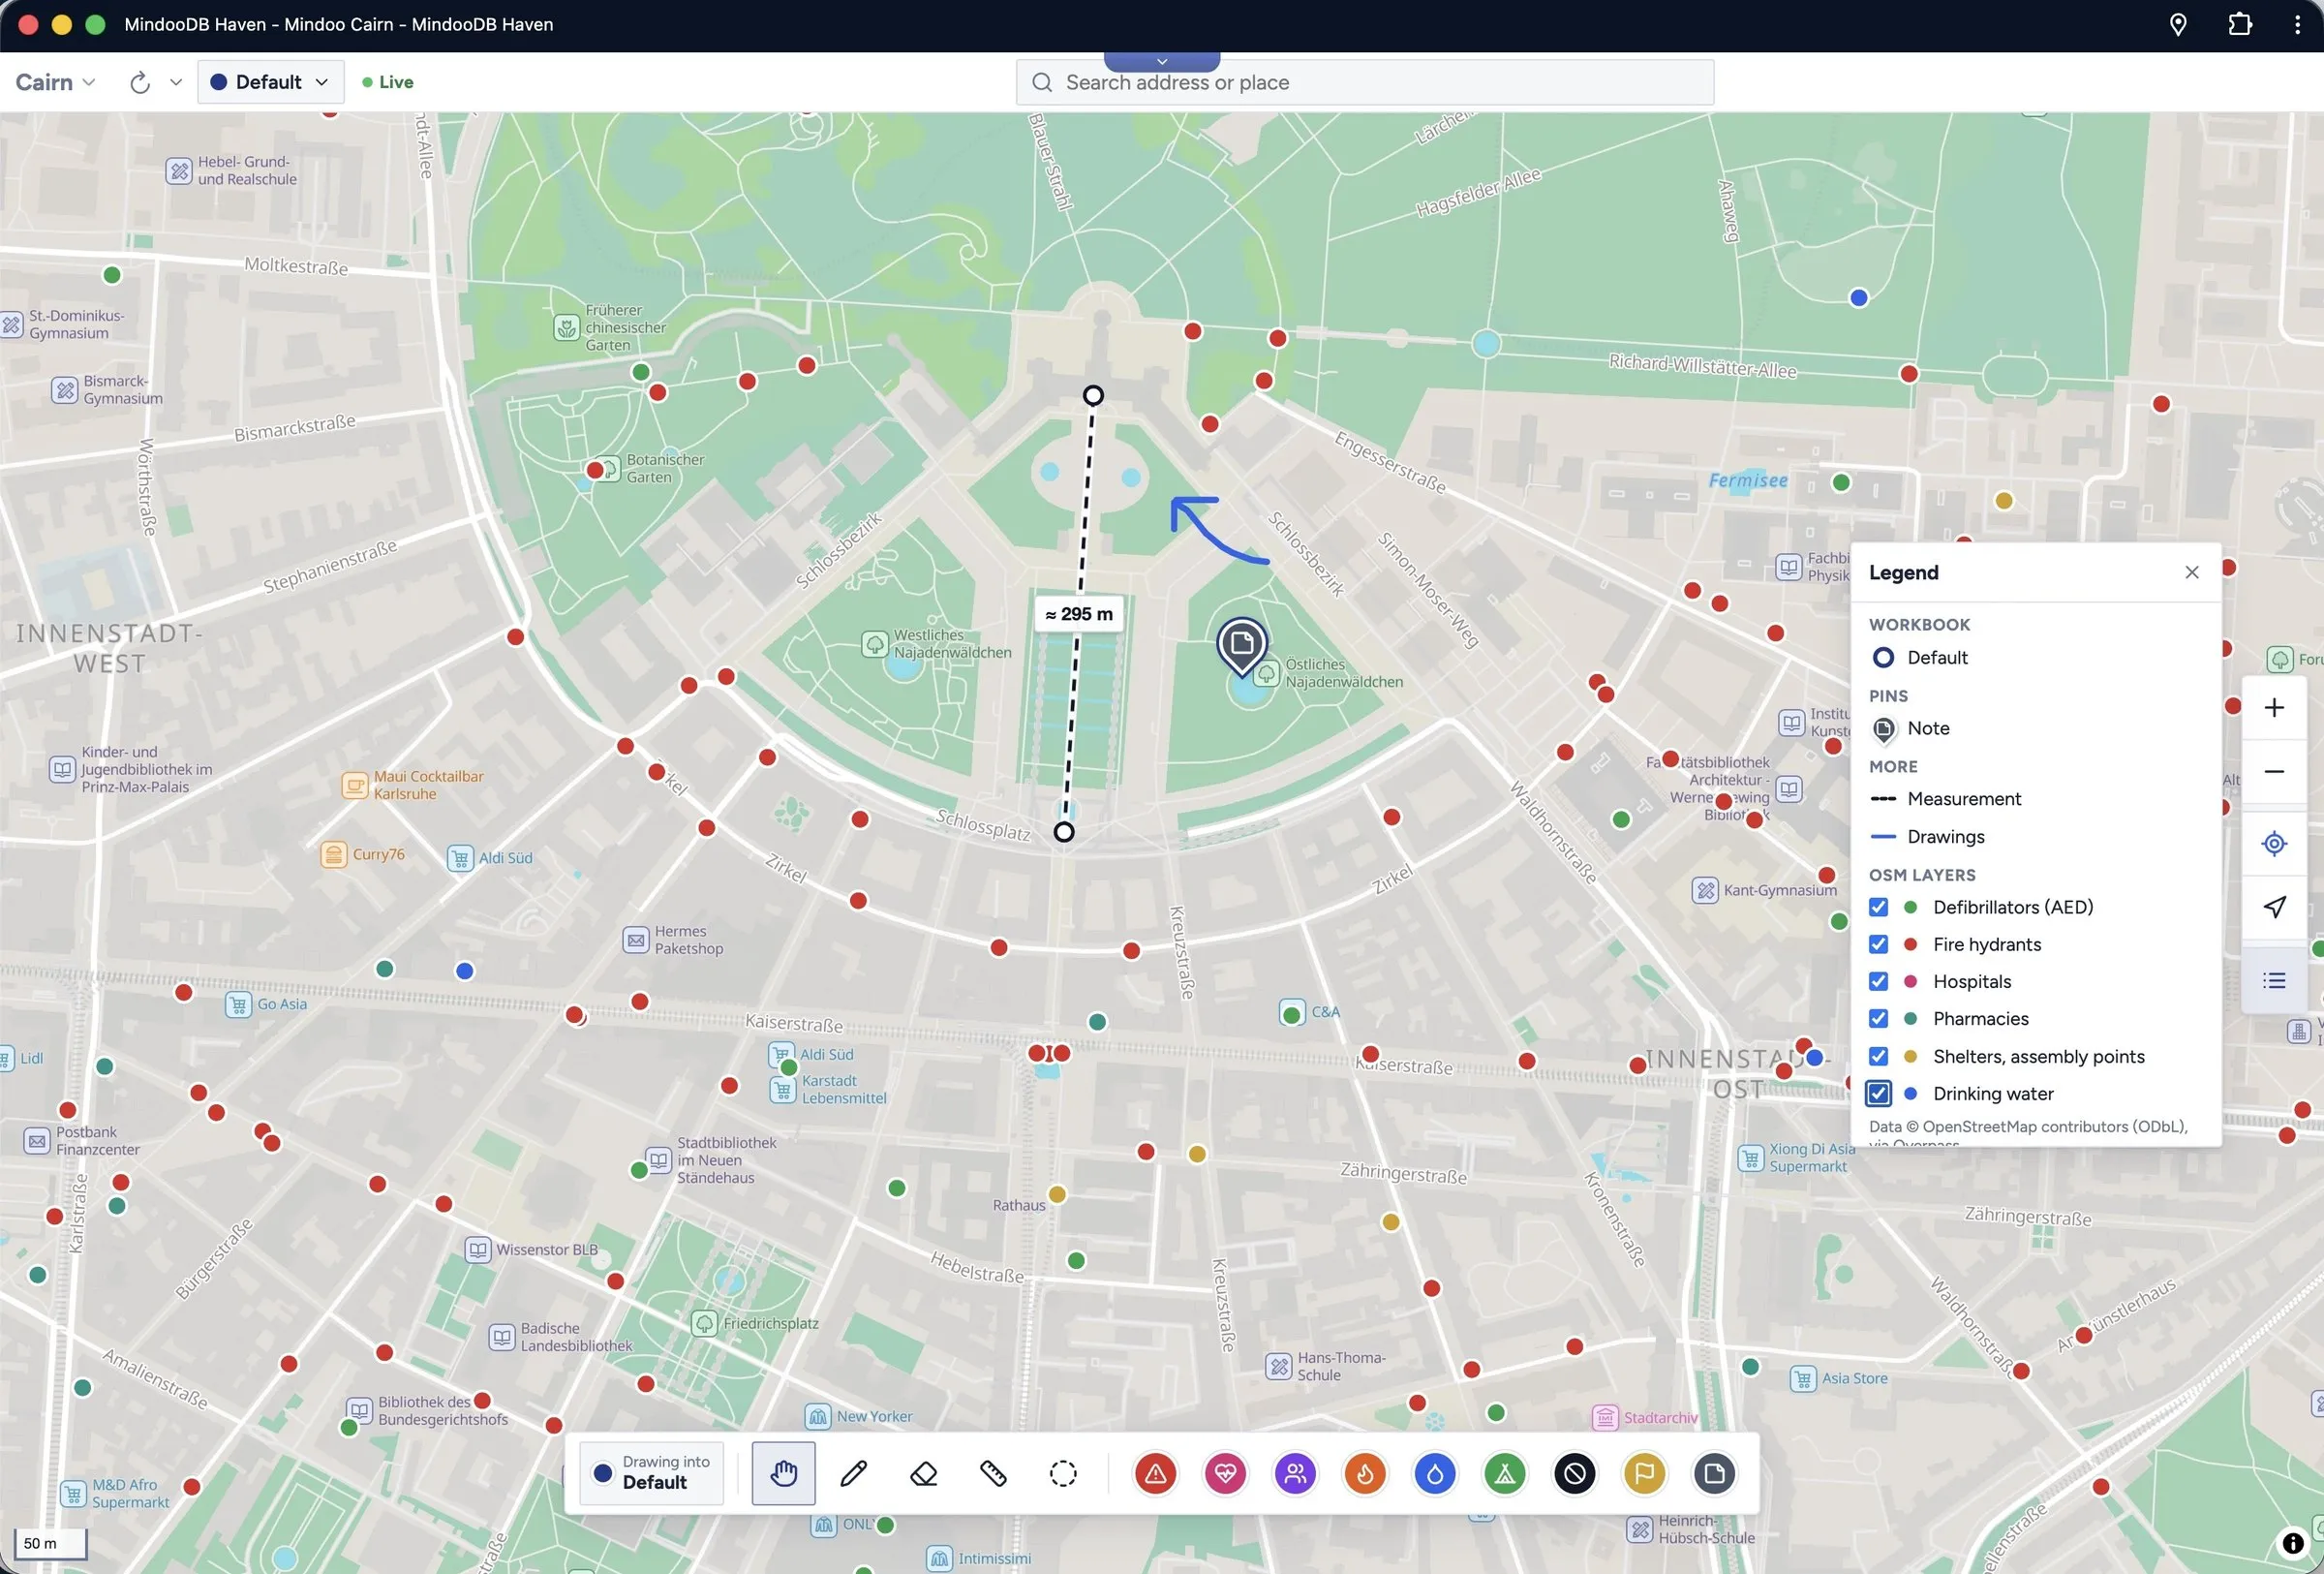Image resolution: width=2324 pixels, height=1574 pixels.
Task: Choose the red warning triangle pin
Action: click(1155, 1473)
